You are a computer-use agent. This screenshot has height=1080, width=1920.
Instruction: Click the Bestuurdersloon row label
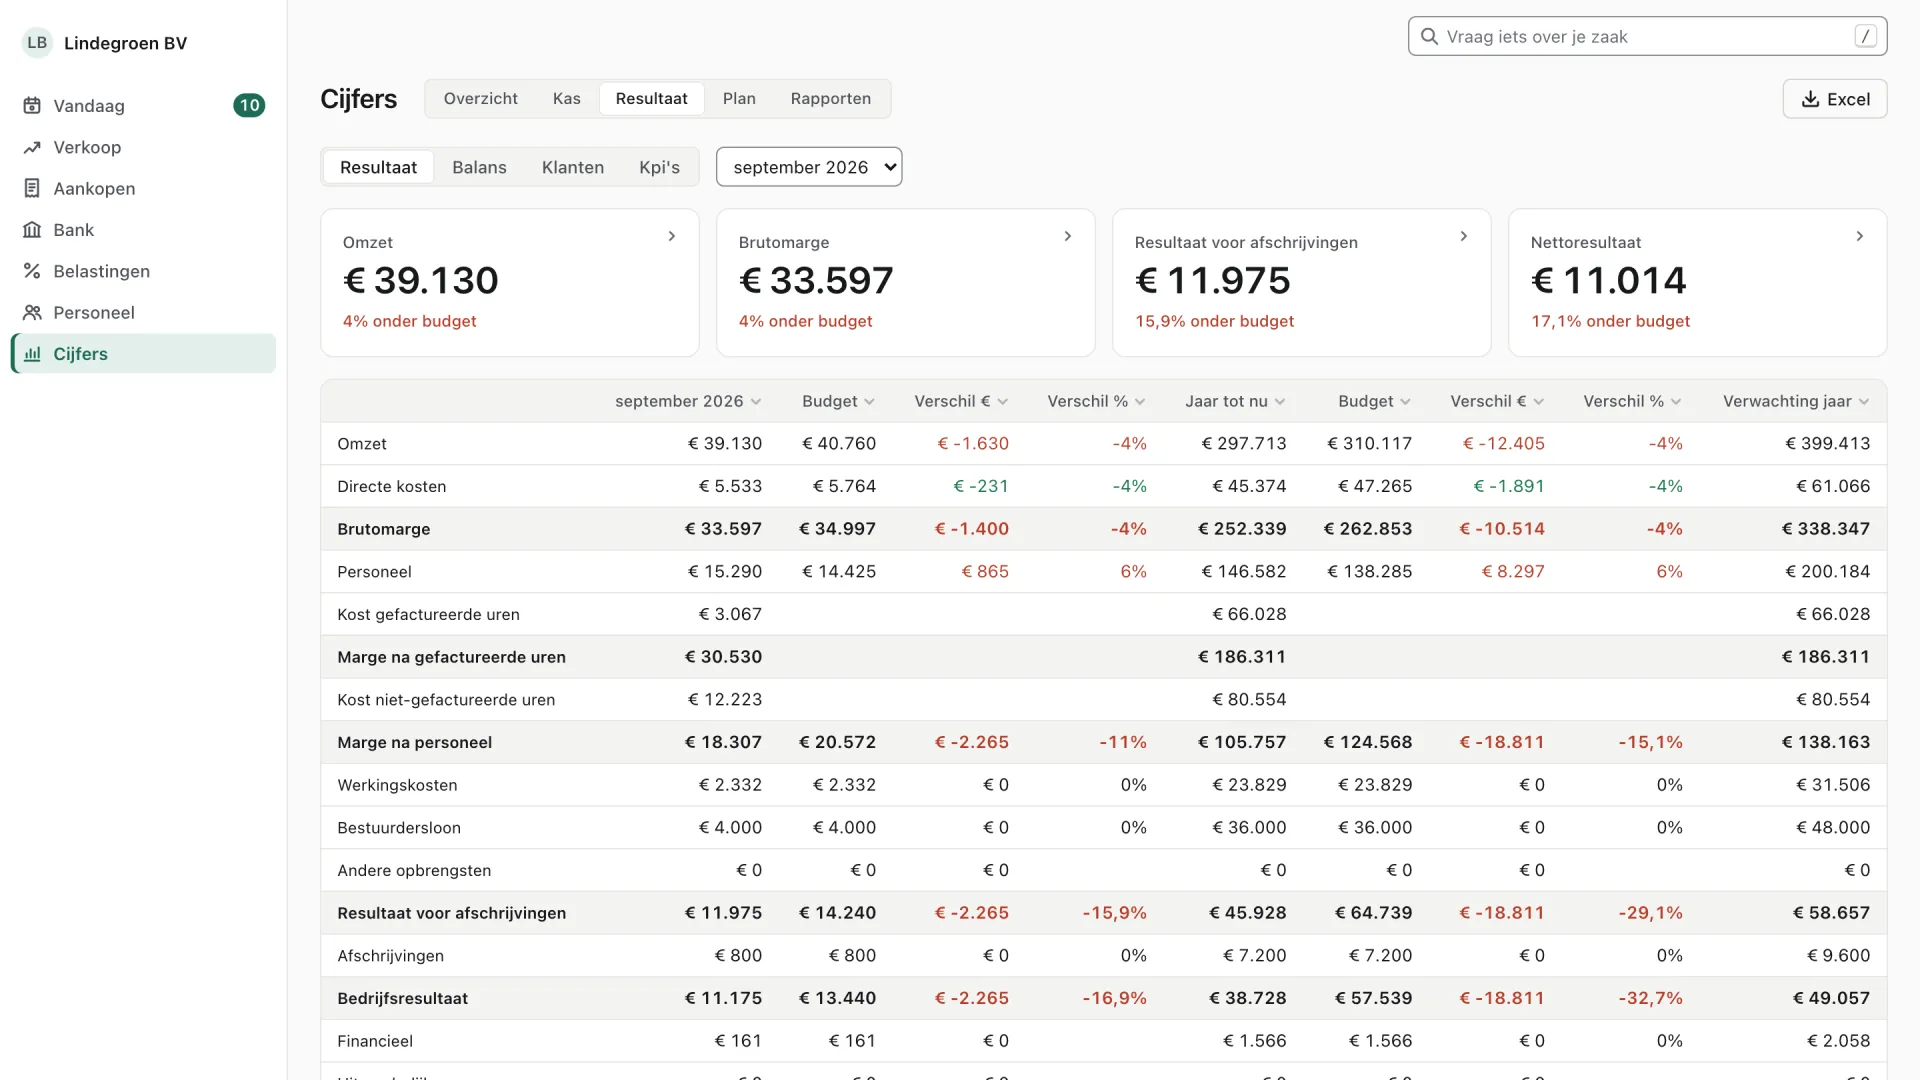(x=399, y=828)
